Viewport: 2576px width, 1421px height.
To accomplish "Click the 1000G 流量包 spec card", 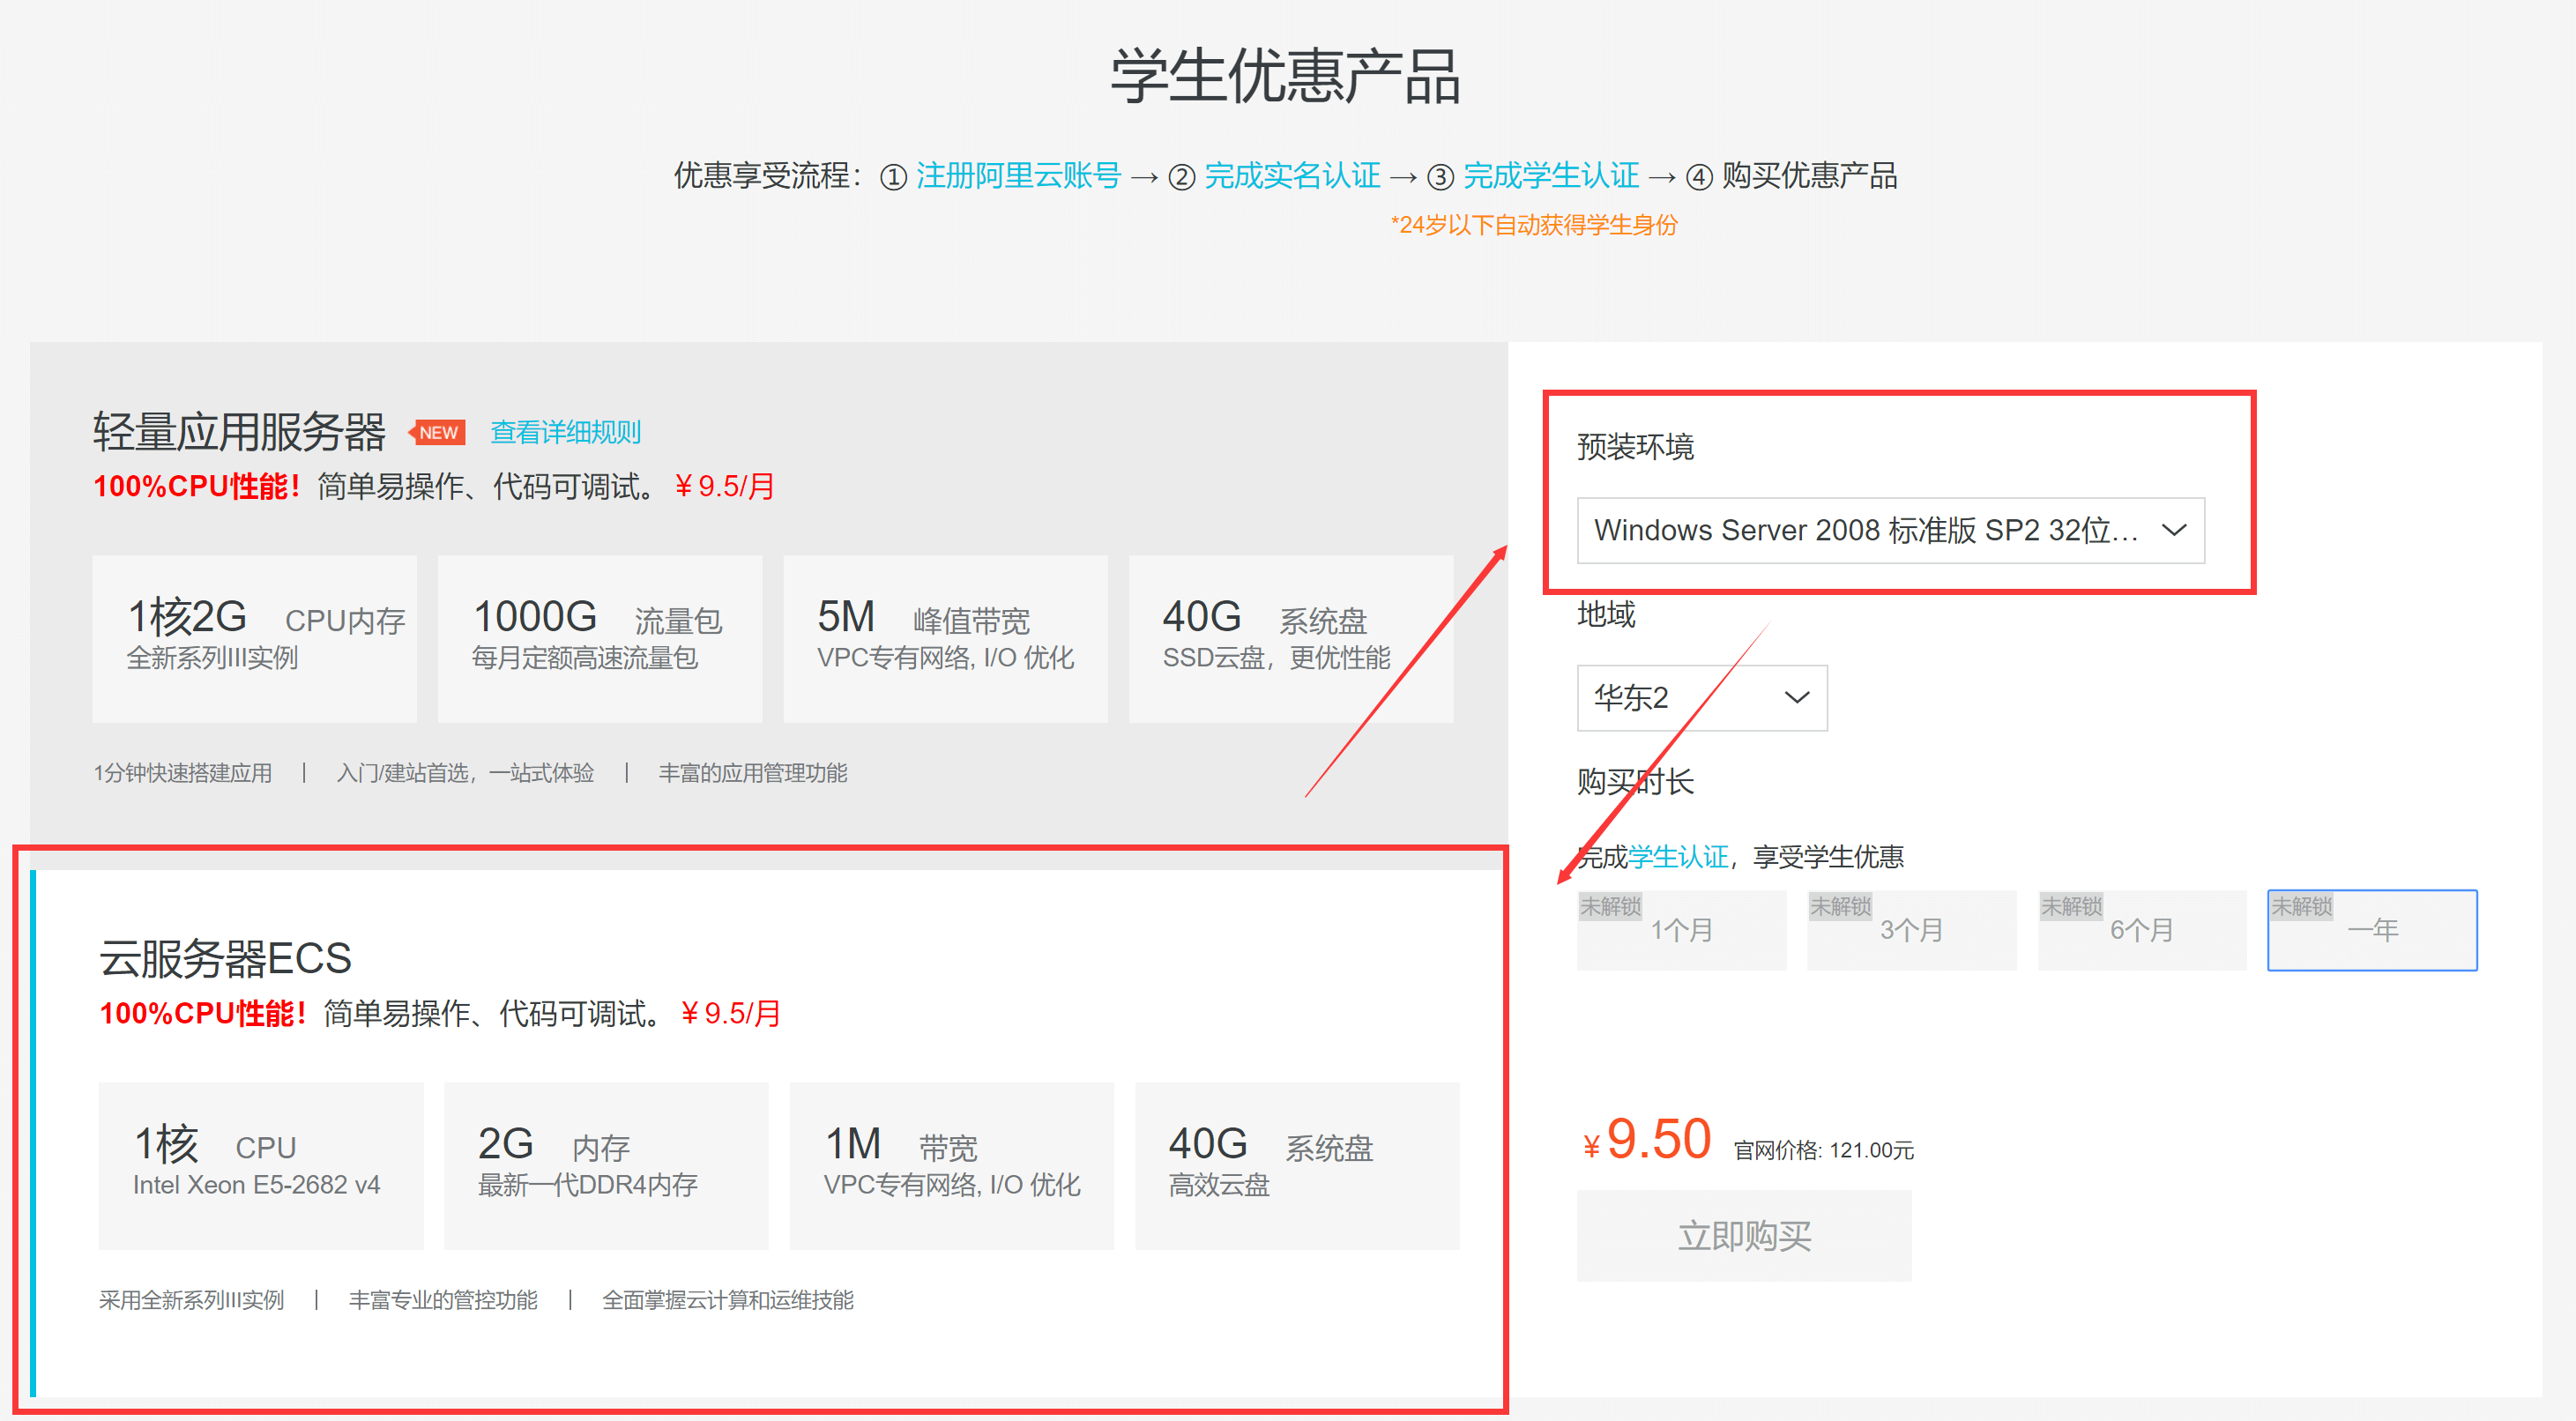I will (599, 638).
